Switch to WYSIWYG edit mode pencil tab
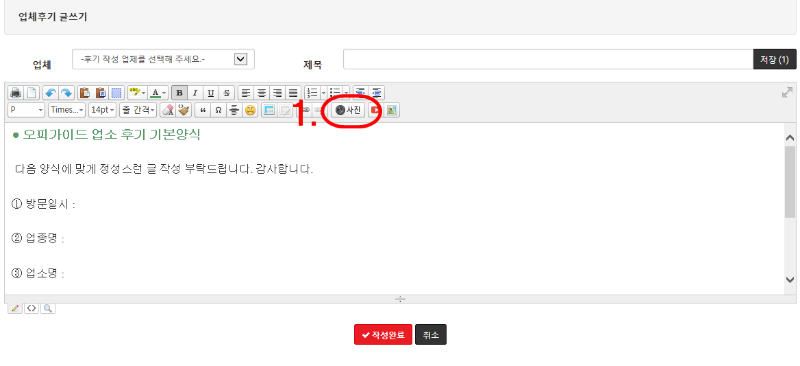The height and width of the screenshot is (366, 800). (15, 308)
